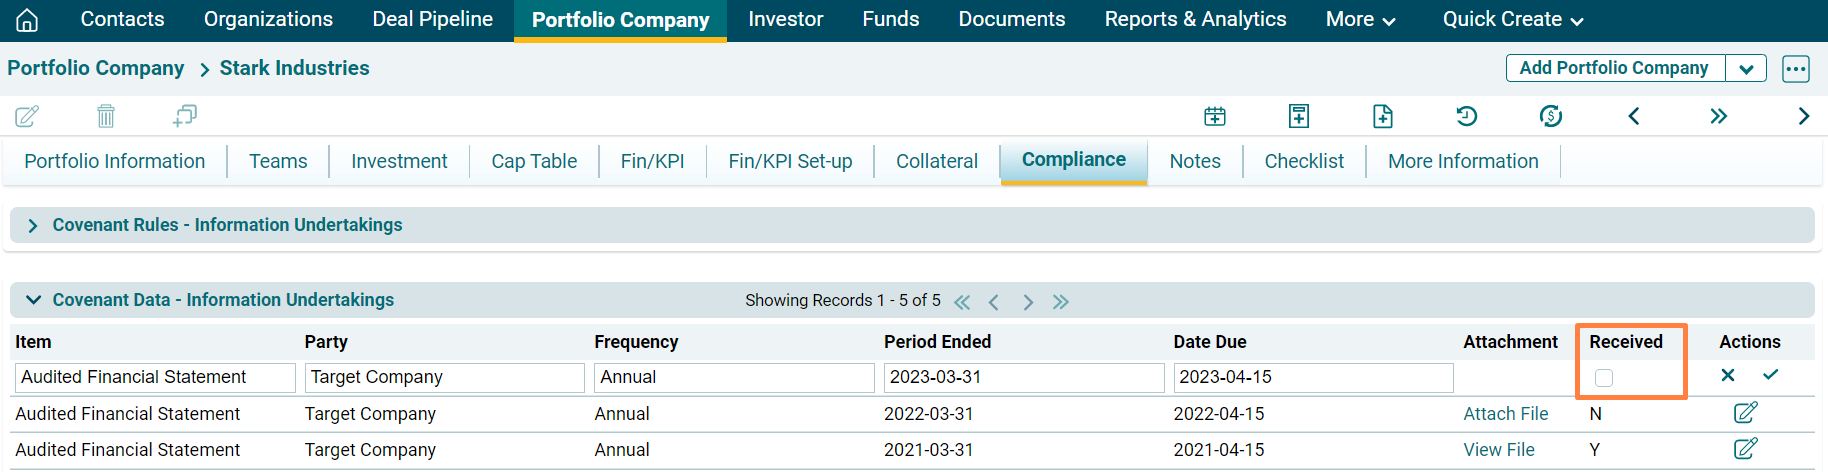Viewport: 1828px width, 472px height.
Task: Cancel row editing with the X icon
Action: click(x=1728, y=375)
